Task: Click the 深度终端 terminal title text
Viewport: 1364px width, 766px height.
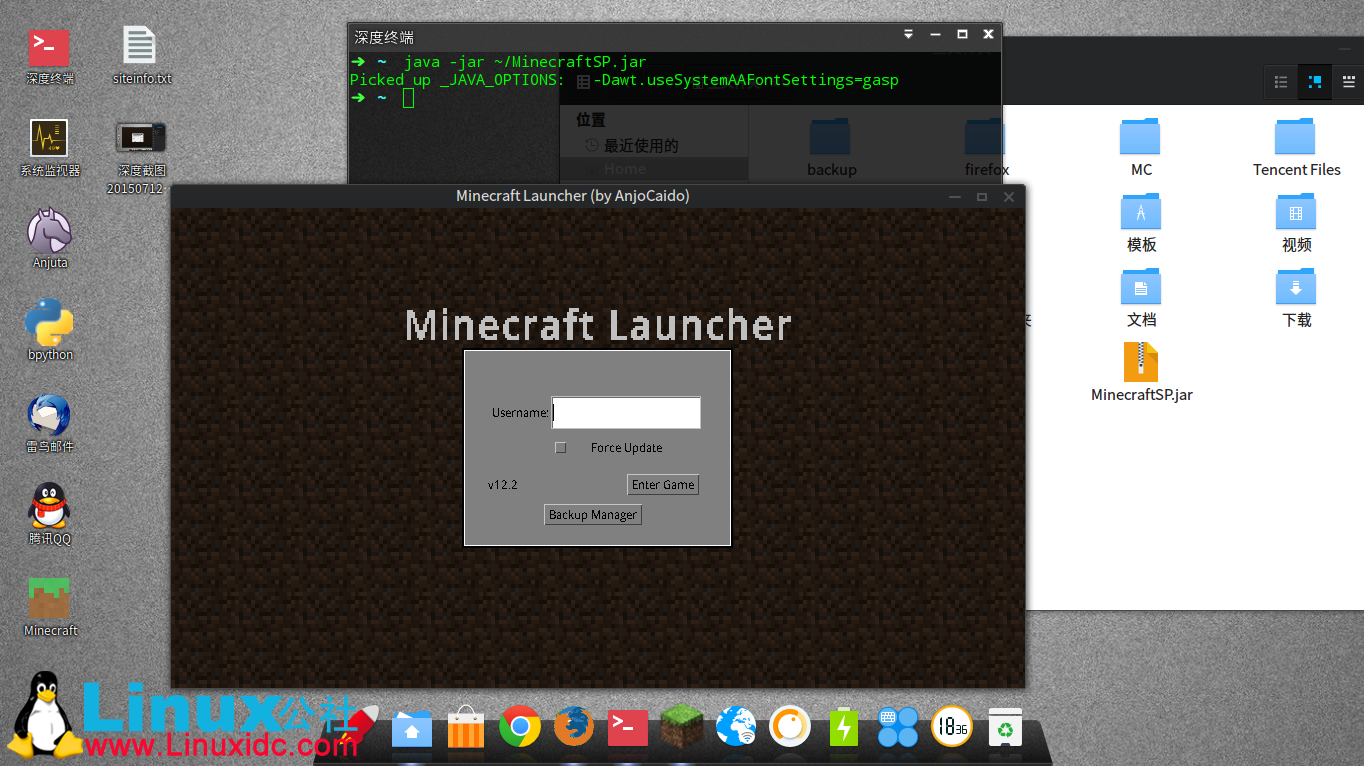Action: pyautogui.click(x=384, y=37)
